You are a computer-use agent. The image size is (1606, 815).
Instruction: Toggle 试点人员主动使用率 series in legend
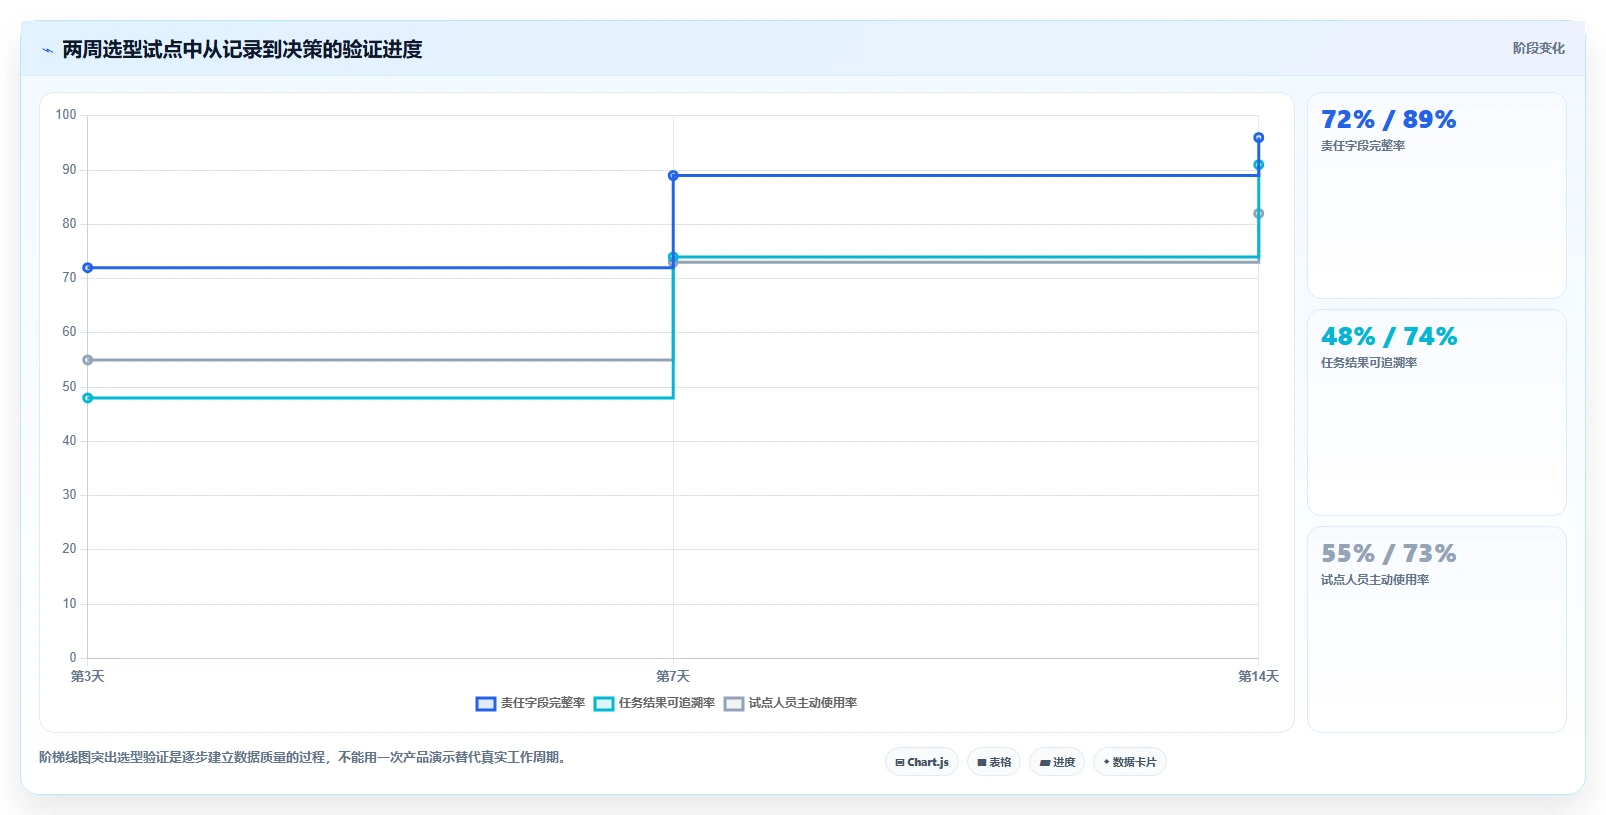click(x=791, y=703)
